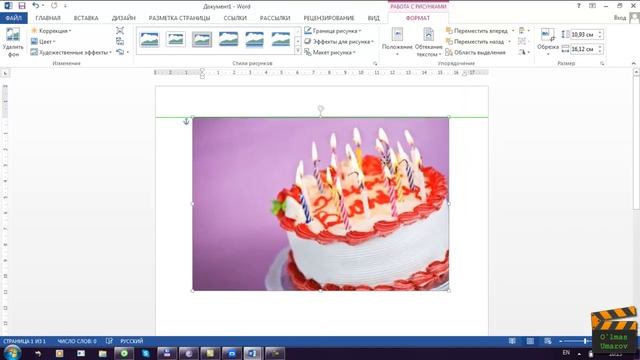Click the Ribbon Display Options icon
The width and height of the screenshot is (640, 360).
point(592,6)
